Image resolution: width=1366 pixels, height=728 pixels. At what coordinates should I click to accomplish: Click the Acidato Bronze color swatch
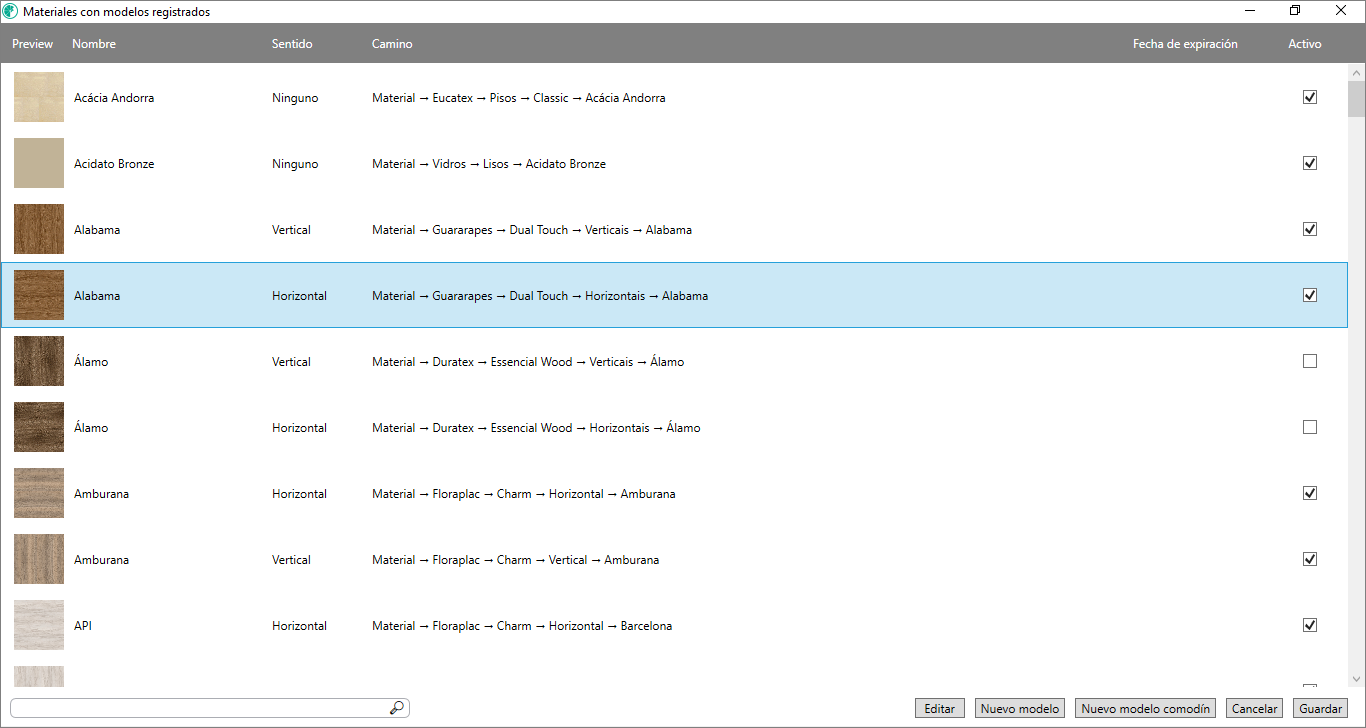[x=39, y=163]
